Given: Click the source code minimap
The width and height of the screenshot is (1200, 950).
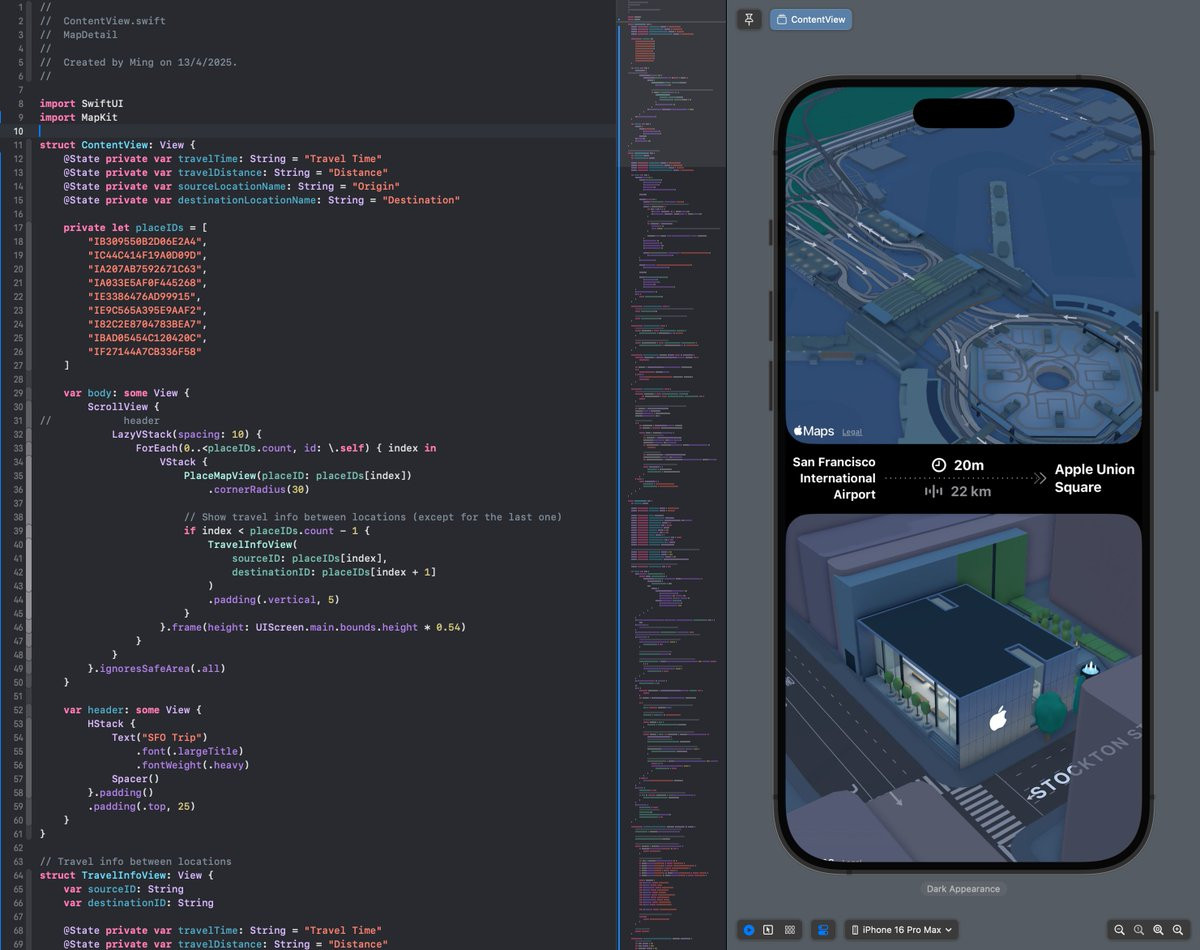Looking at the screenshot, I should pos(671,475).
